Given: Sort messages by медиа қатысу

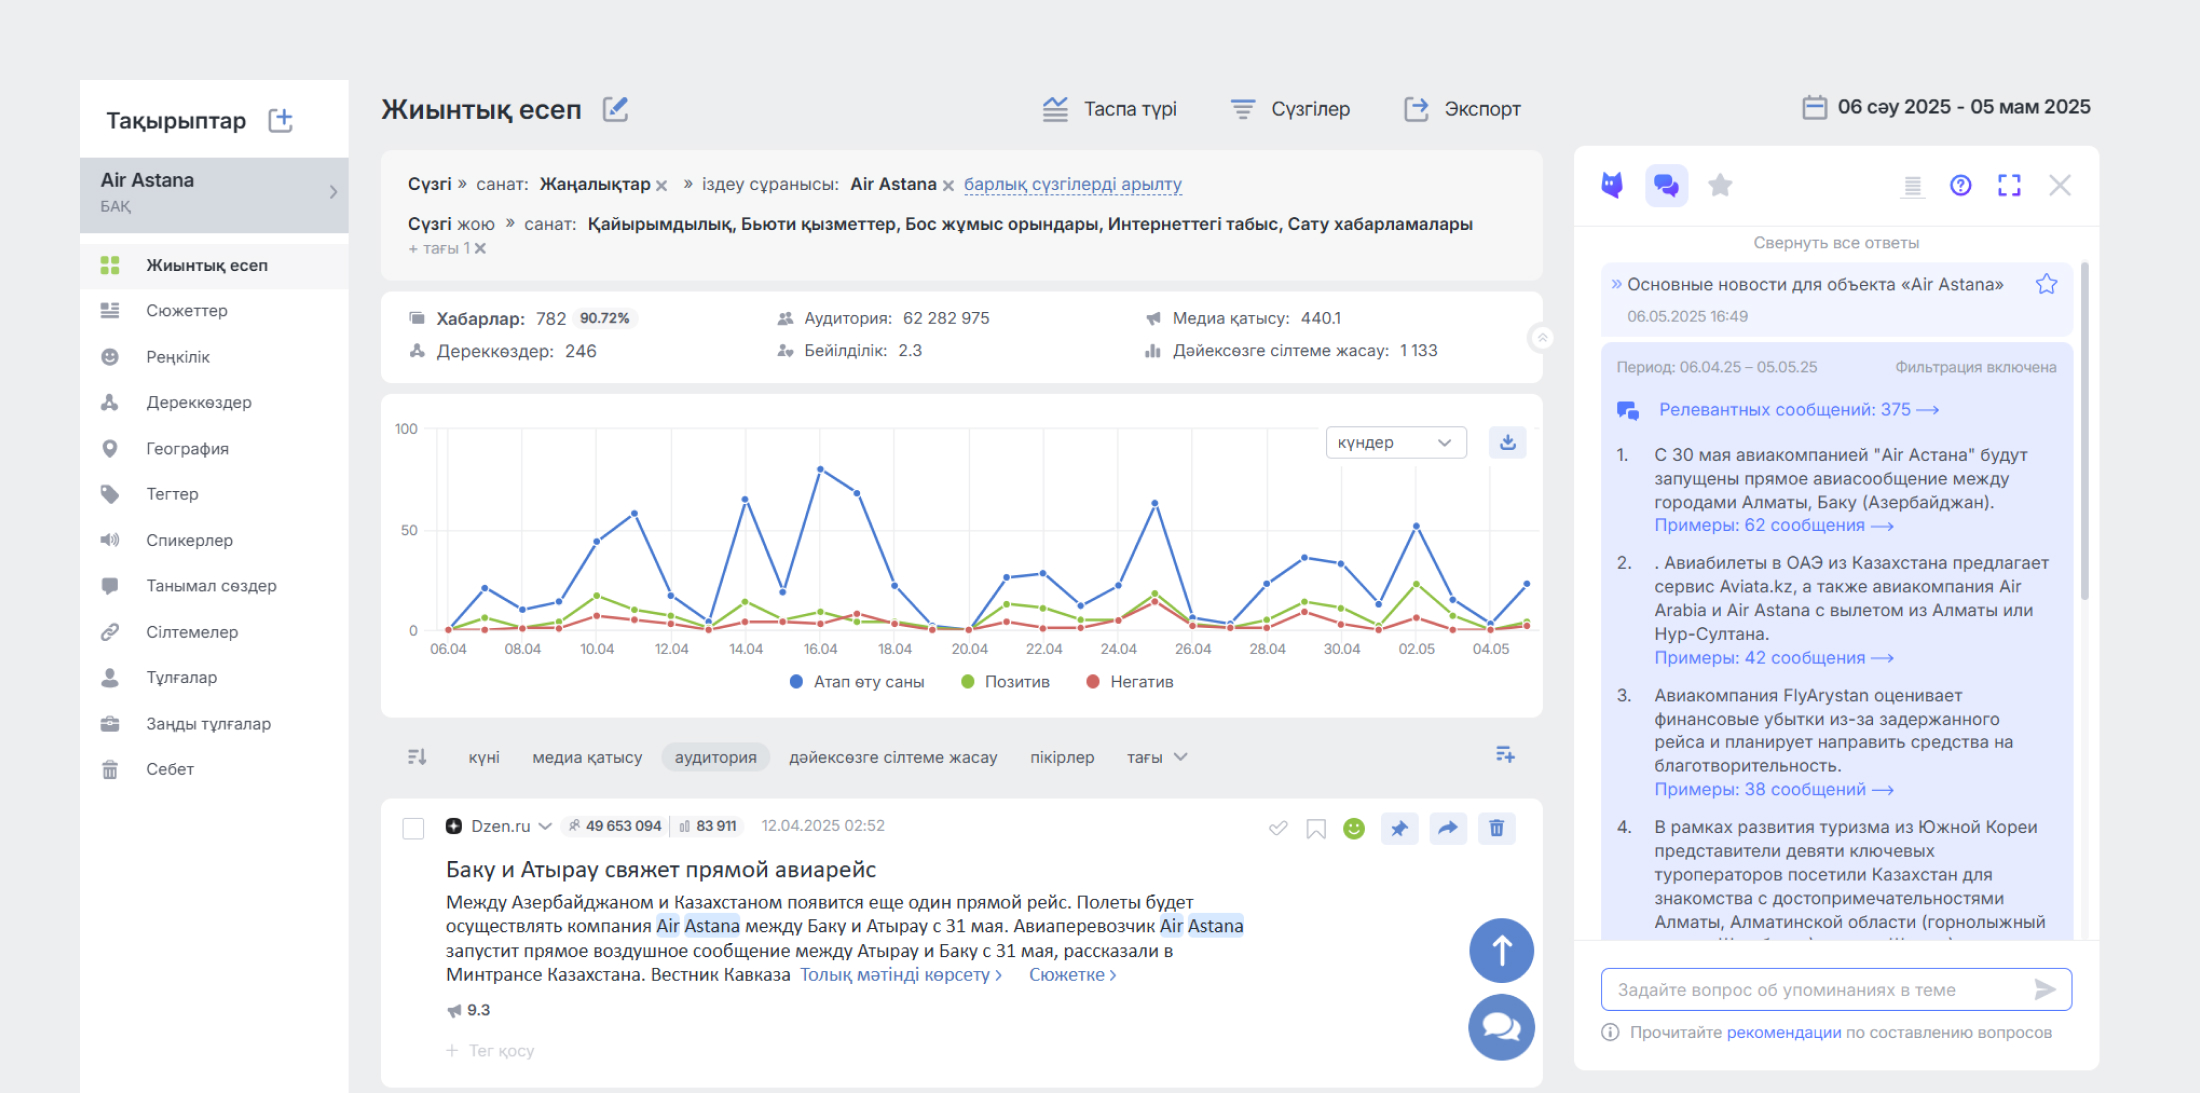Looking at the screenshot, I should [x=587, y=757].
